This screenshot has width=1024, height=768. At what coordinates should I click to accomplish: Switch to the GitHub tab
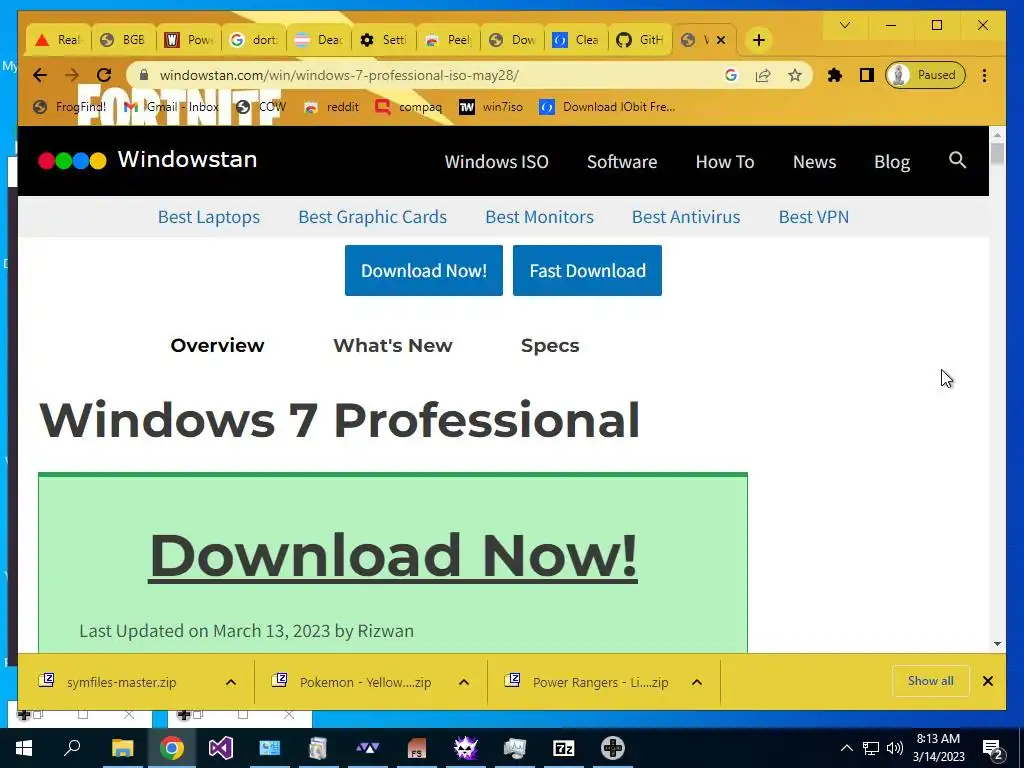639,40
